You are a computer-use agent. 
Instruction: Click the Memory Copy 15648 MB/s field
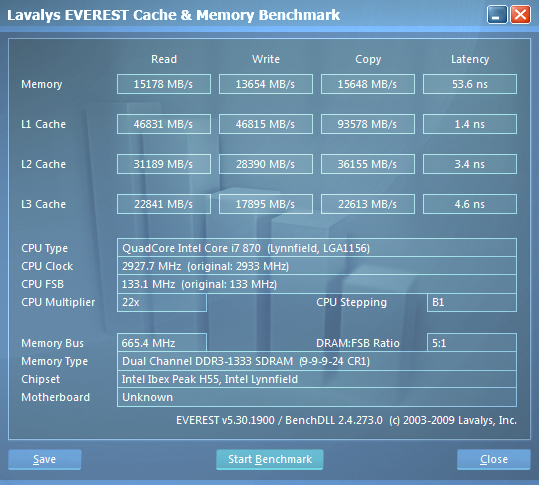tap(368, 84)
